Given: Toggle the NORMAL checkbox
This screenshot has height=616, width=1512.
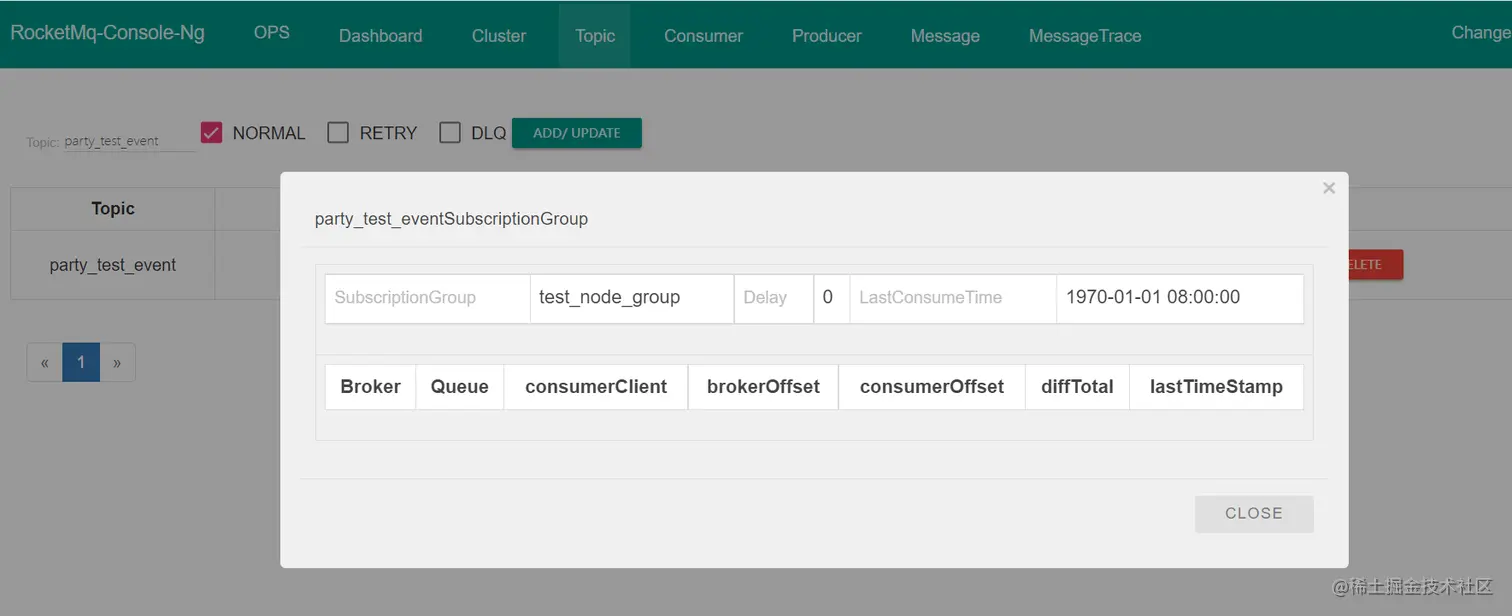Looking at the screenshot, I should (x=211, y=133).
